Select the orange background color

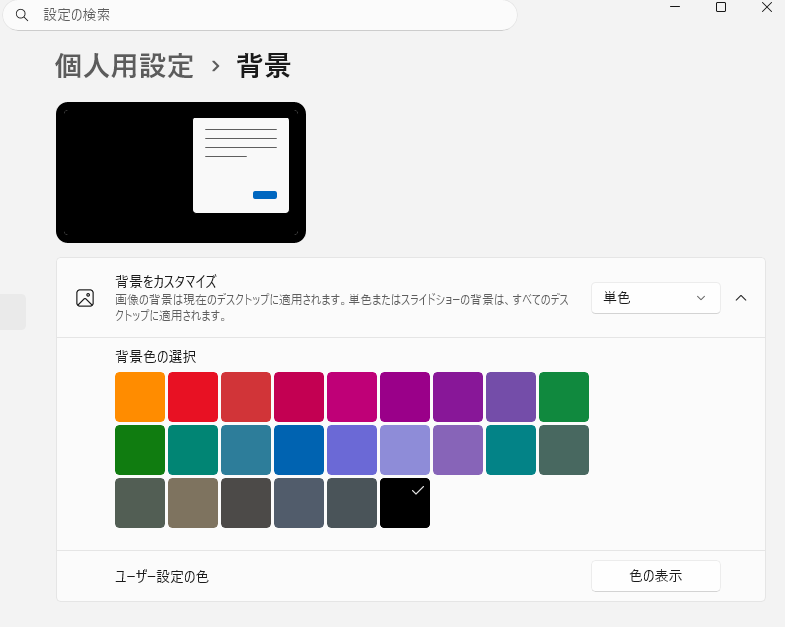coord(140,397)
